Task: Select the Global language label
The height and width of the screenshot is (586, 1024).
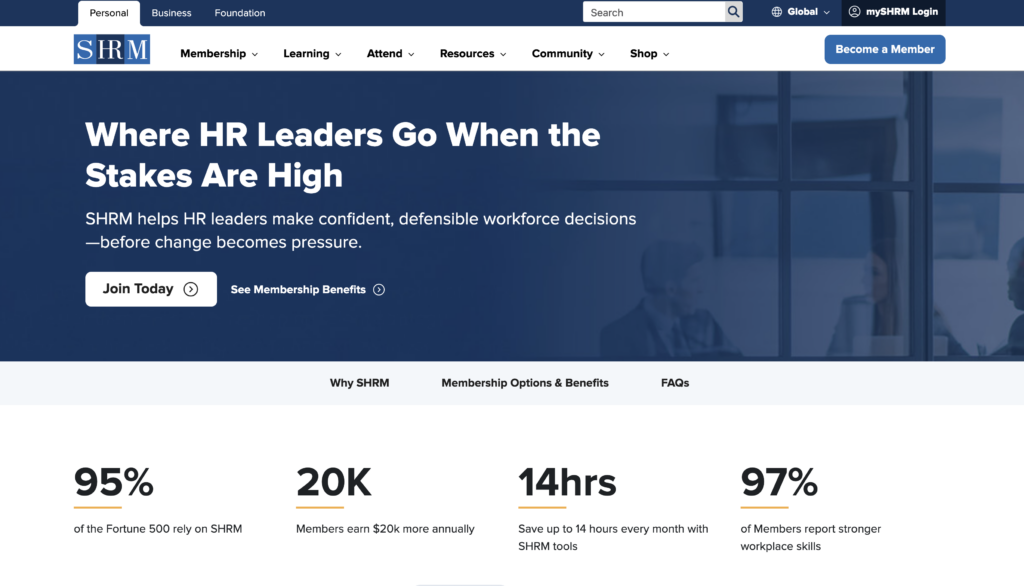Action: click(803, 12)
